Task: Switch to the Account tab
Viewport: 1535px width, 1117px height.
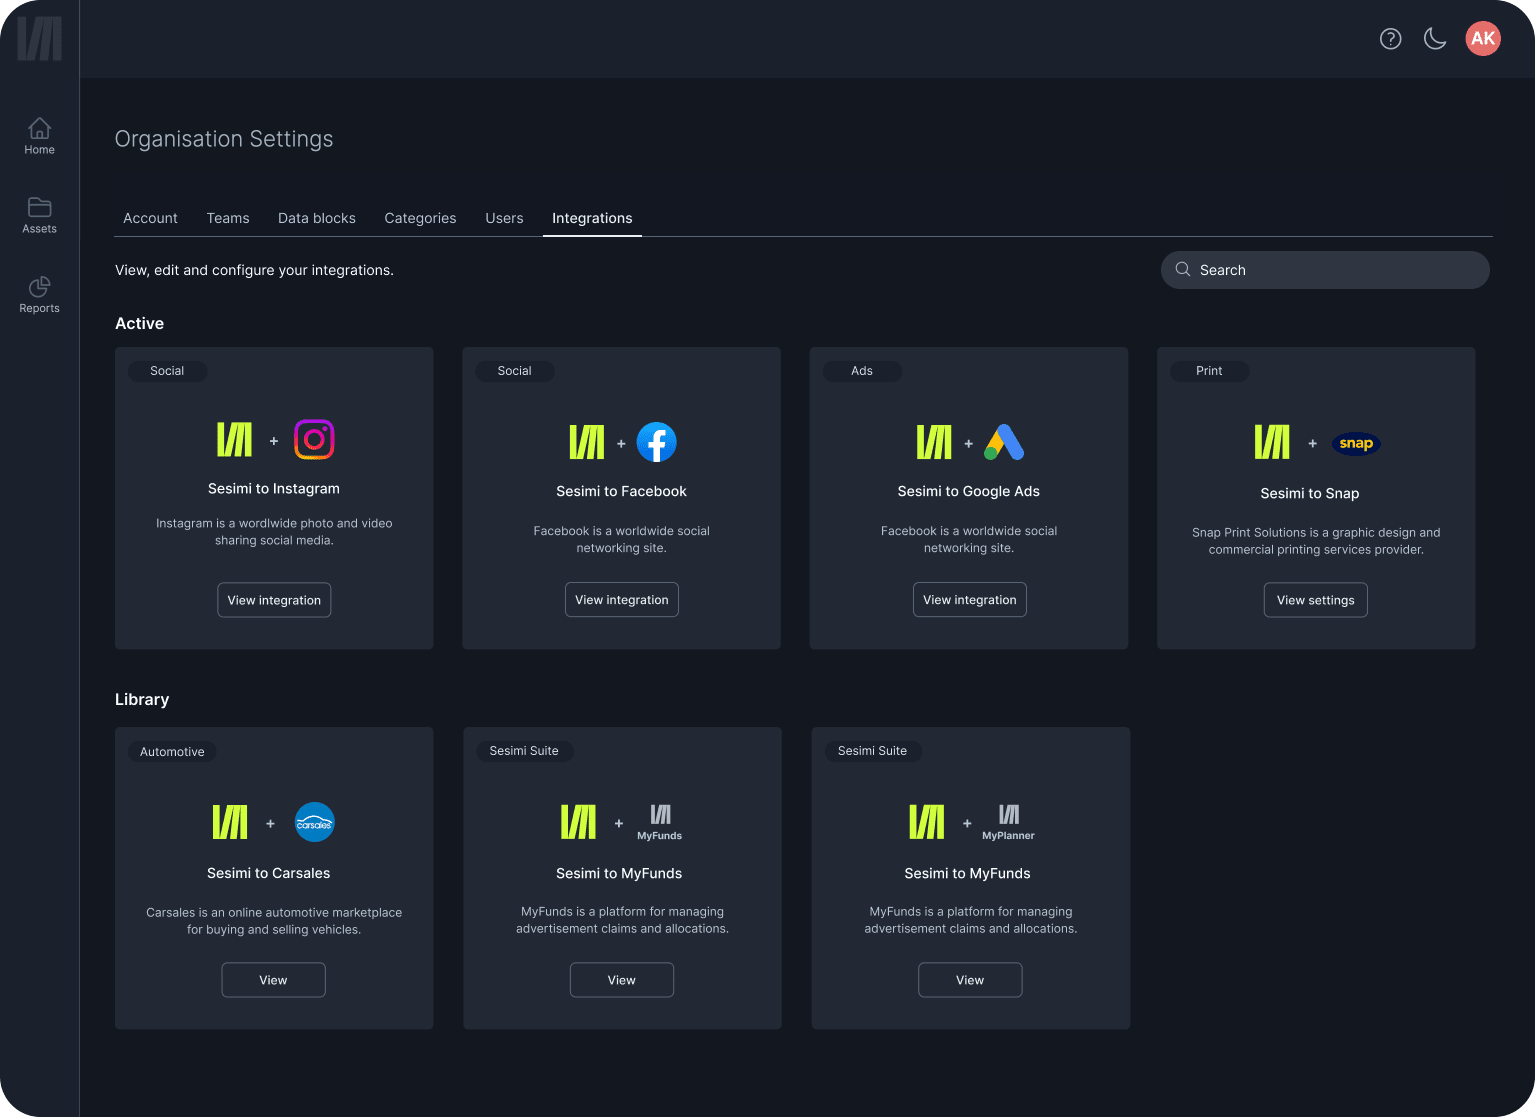Action: 150,218
